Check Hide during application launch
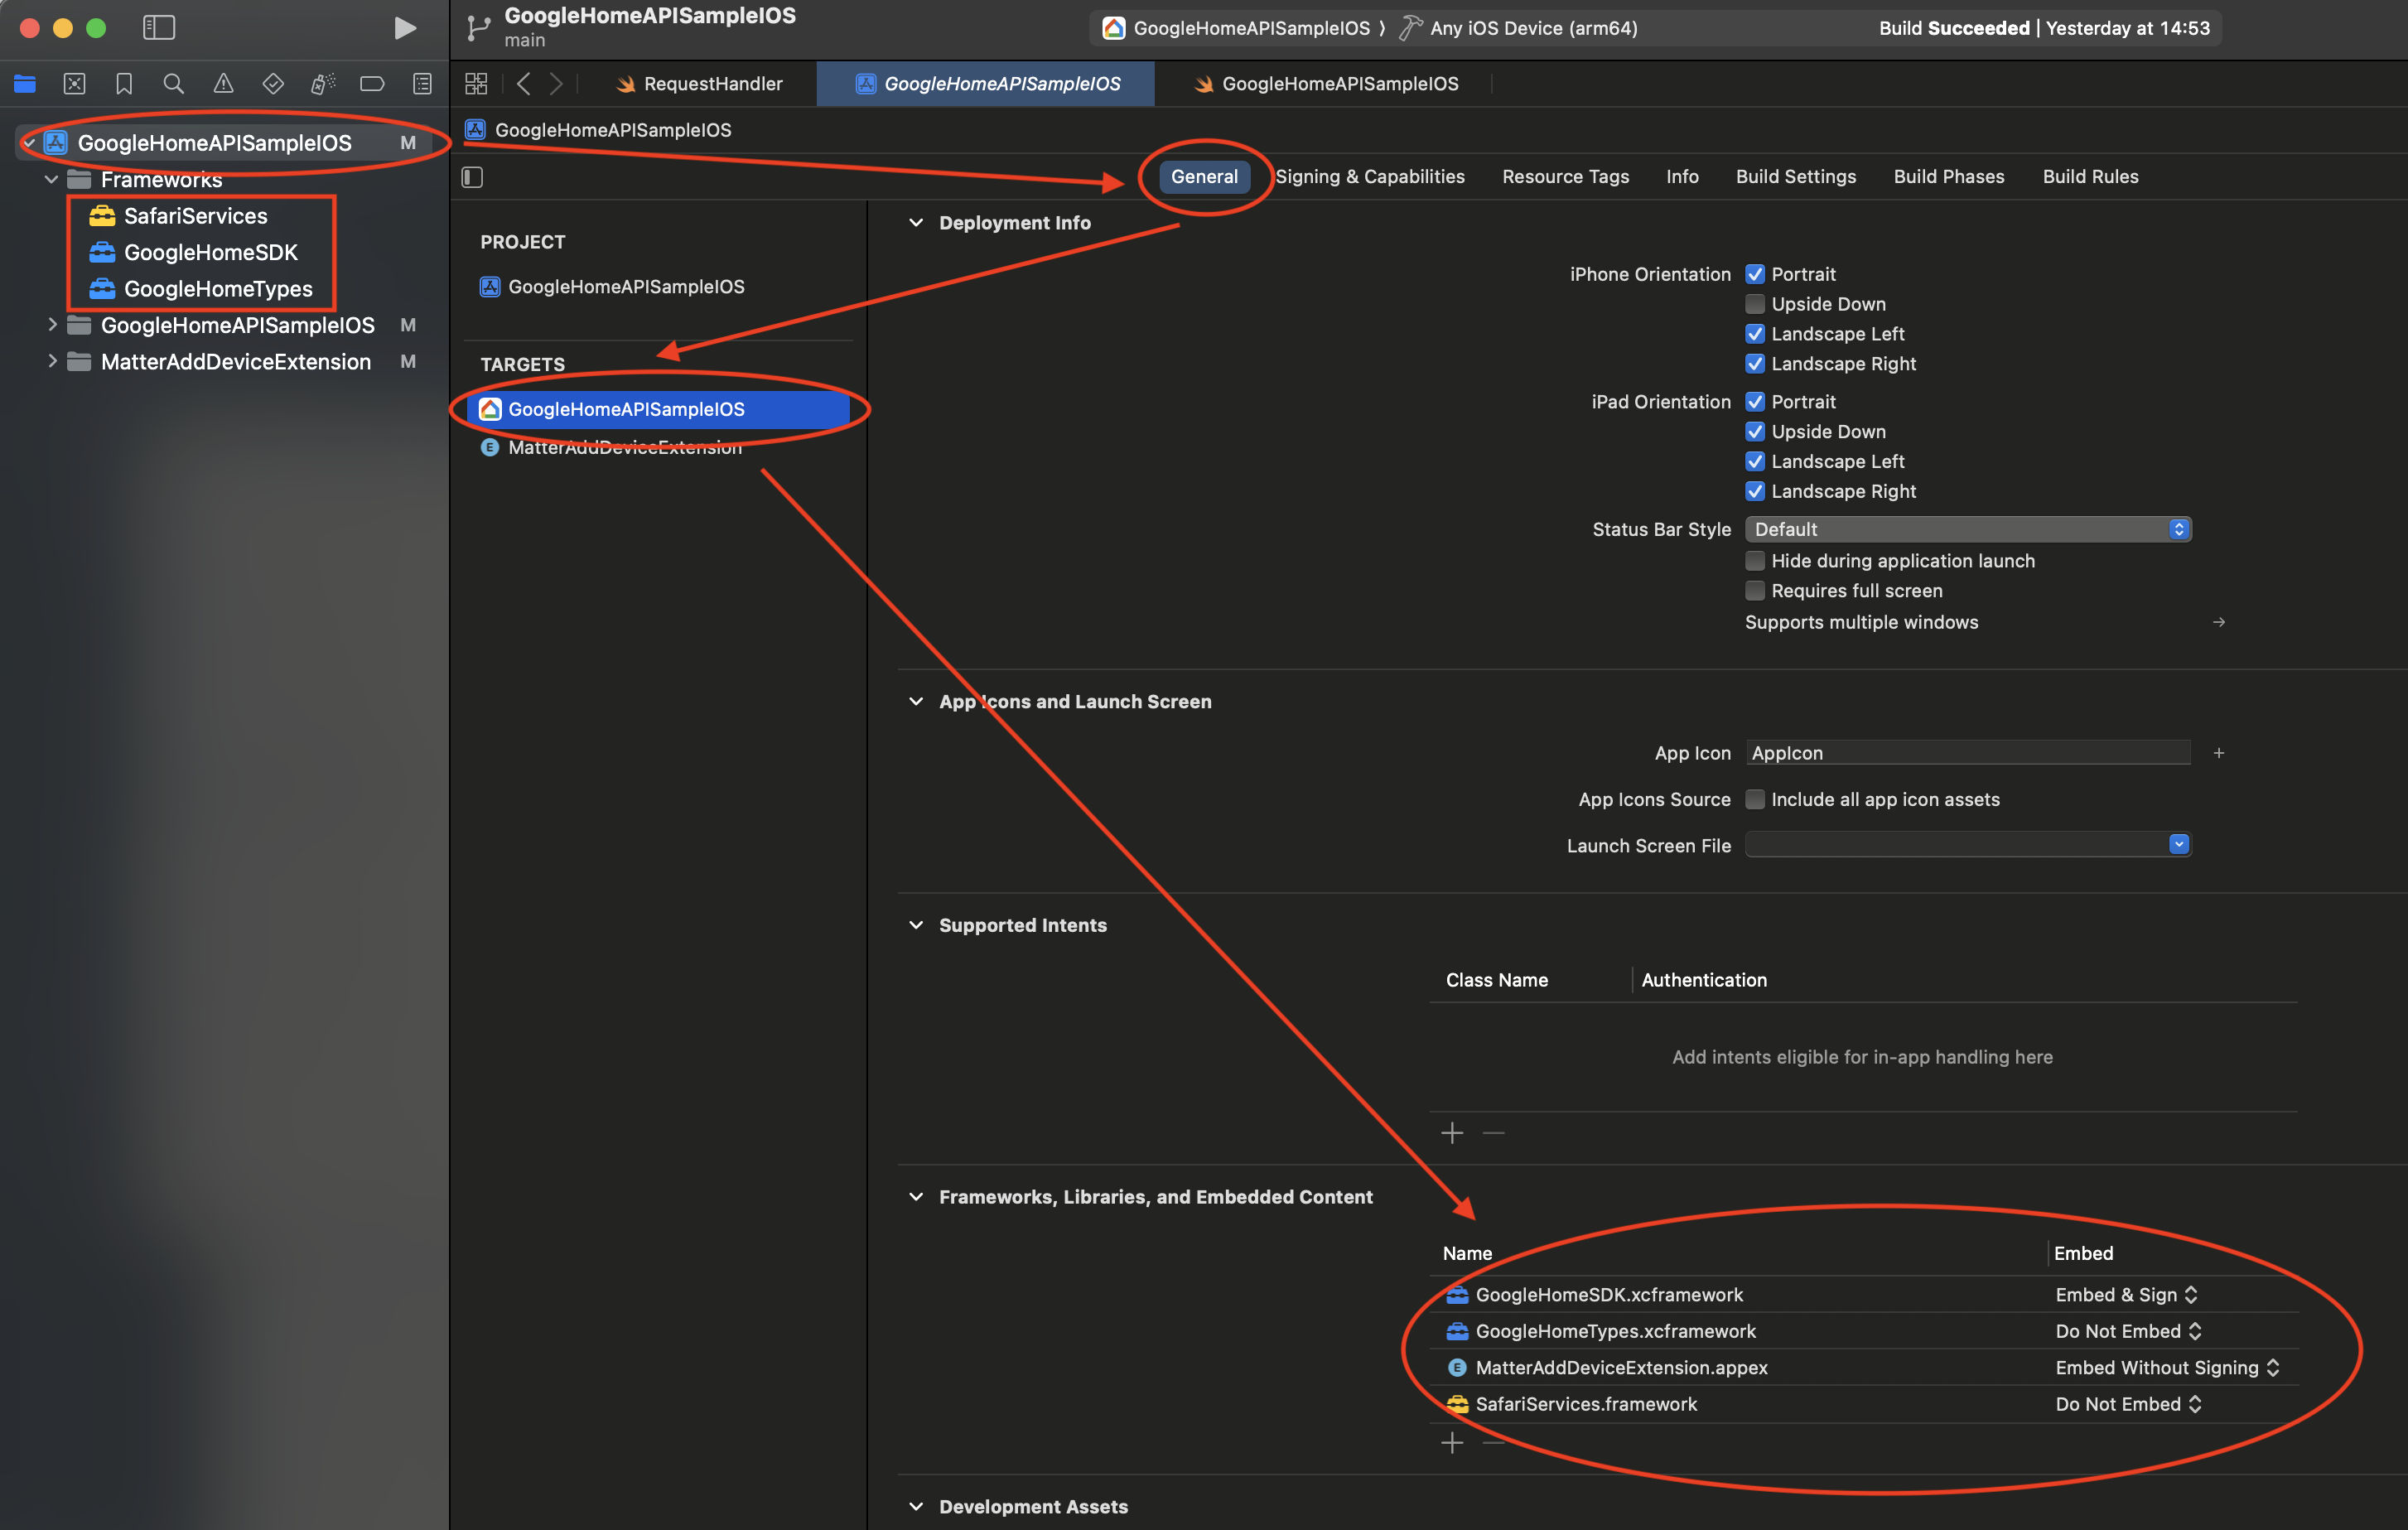Screen dimensions: 2408x1530 click(x=1756, y=561)
